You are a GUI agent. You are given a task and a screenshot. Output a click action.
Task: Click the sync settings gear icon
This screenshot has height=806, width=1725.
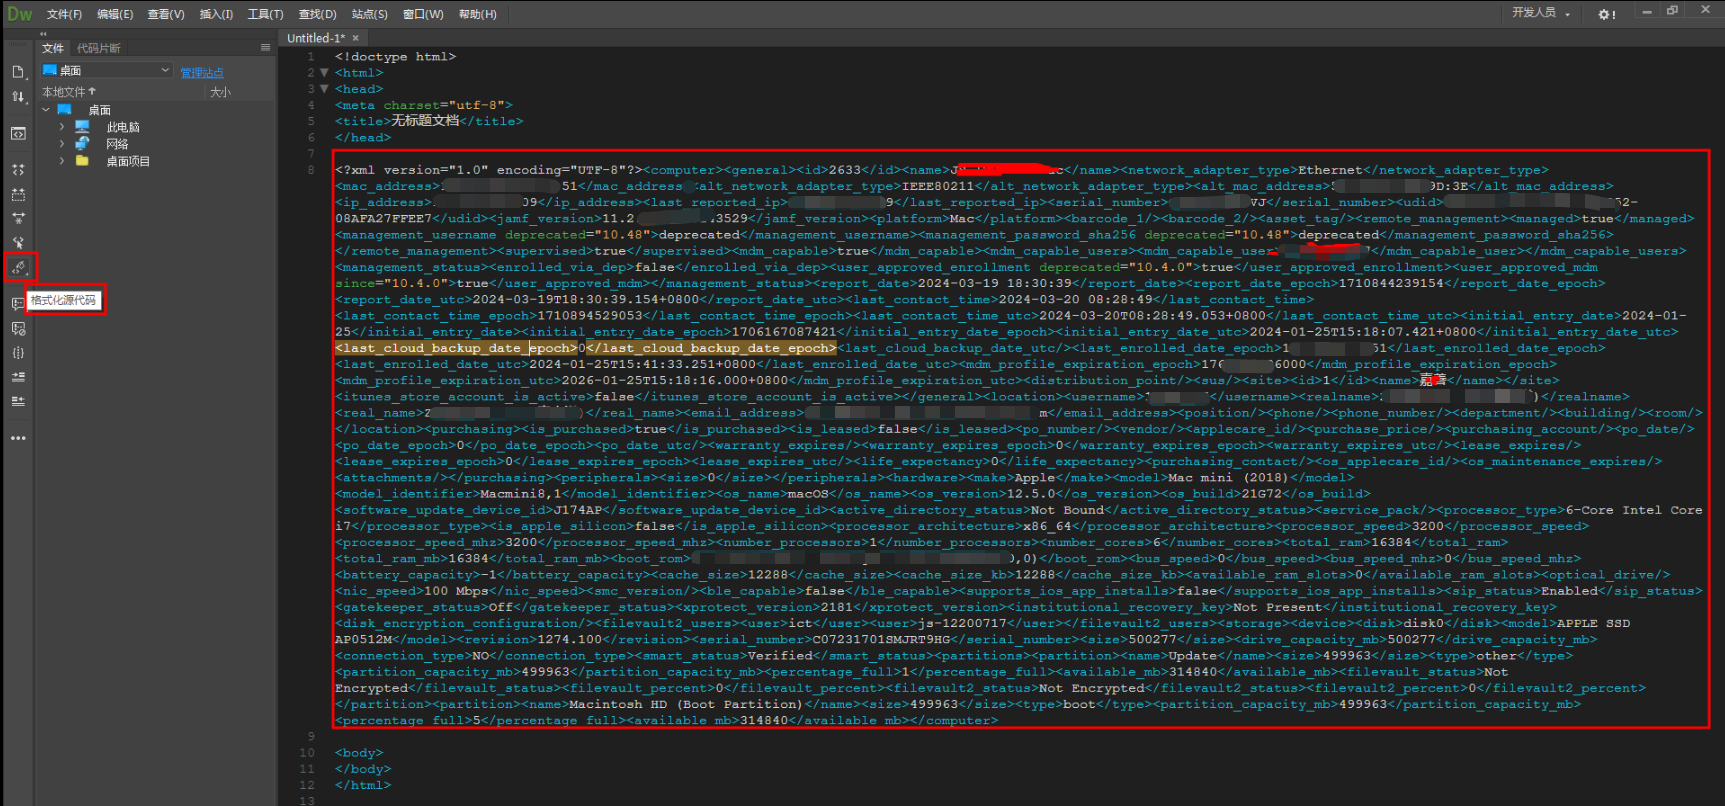coord(1607,14)
